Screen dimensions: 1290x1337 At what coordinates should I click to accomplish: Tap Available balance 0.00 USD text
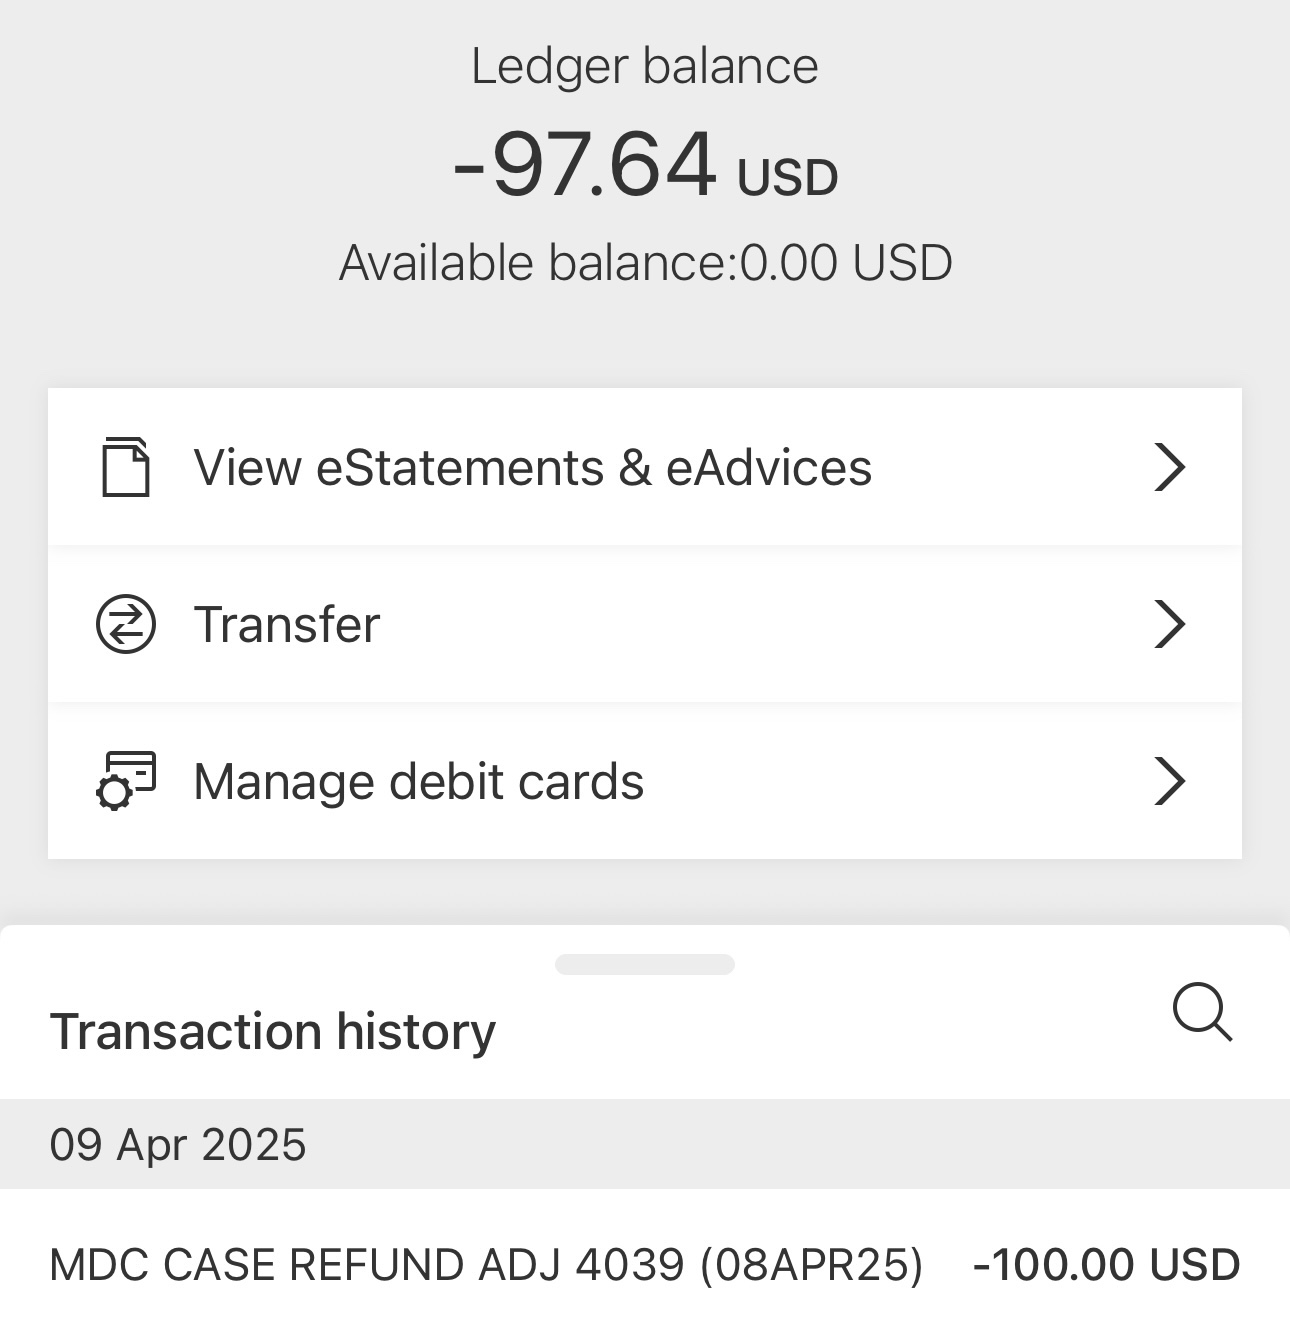pos(645,263)
